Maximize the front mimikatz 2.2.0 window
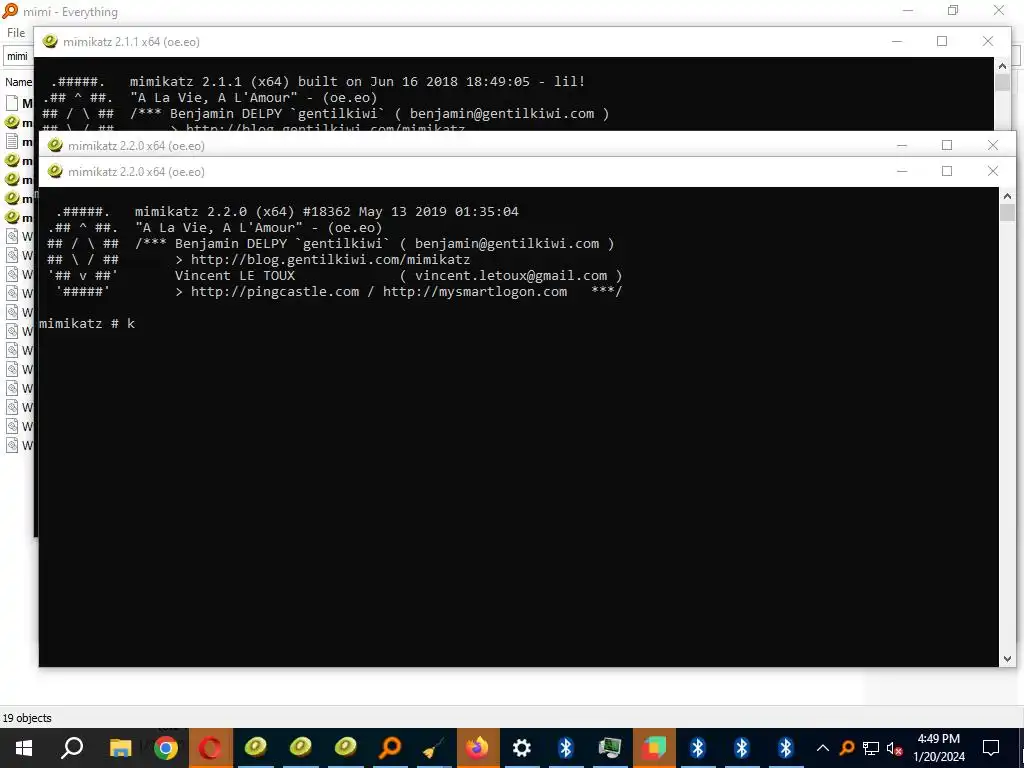Image resolution: width=1024 pixels, height=768 pixels. [x=947, y=171]
